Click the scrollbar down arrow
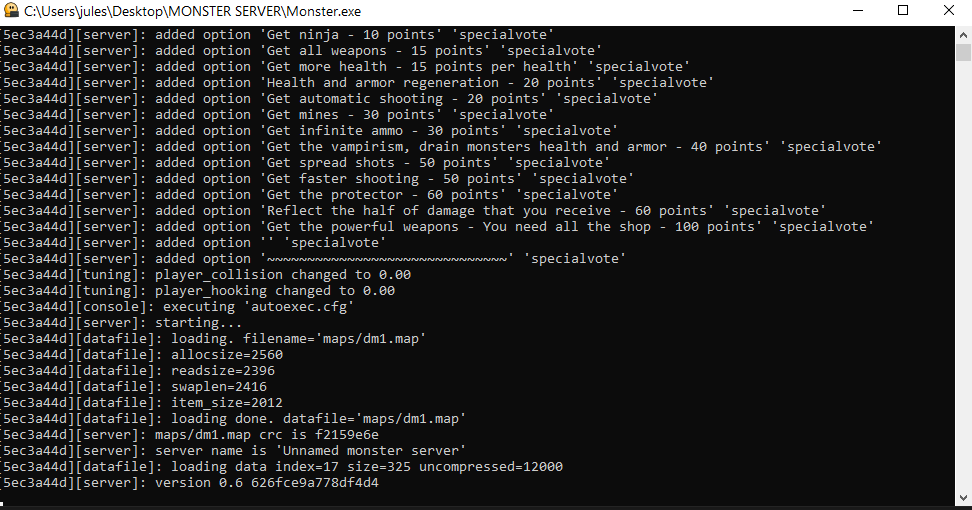The height and width of the screenshot is (510, 972). [x=963, y=498]
